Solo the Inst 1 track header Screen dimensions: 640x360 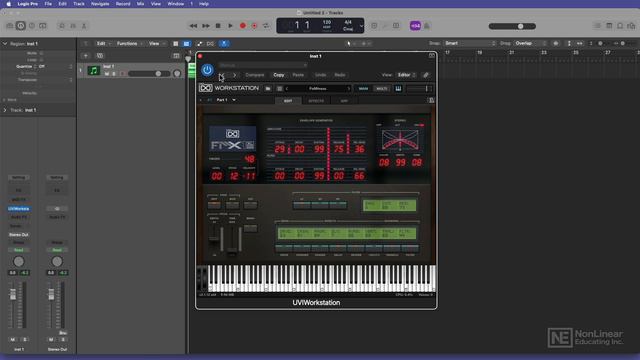(x=114, y=74)
